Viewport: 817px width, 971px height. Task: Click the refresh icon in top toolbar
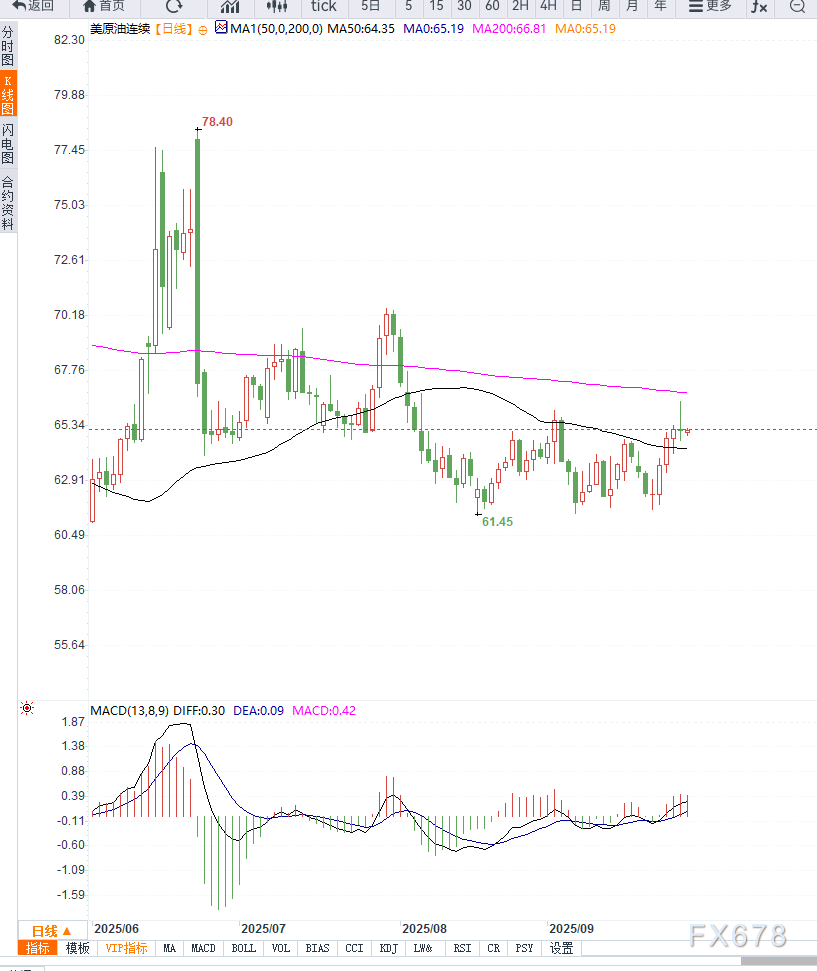(174, 6)
